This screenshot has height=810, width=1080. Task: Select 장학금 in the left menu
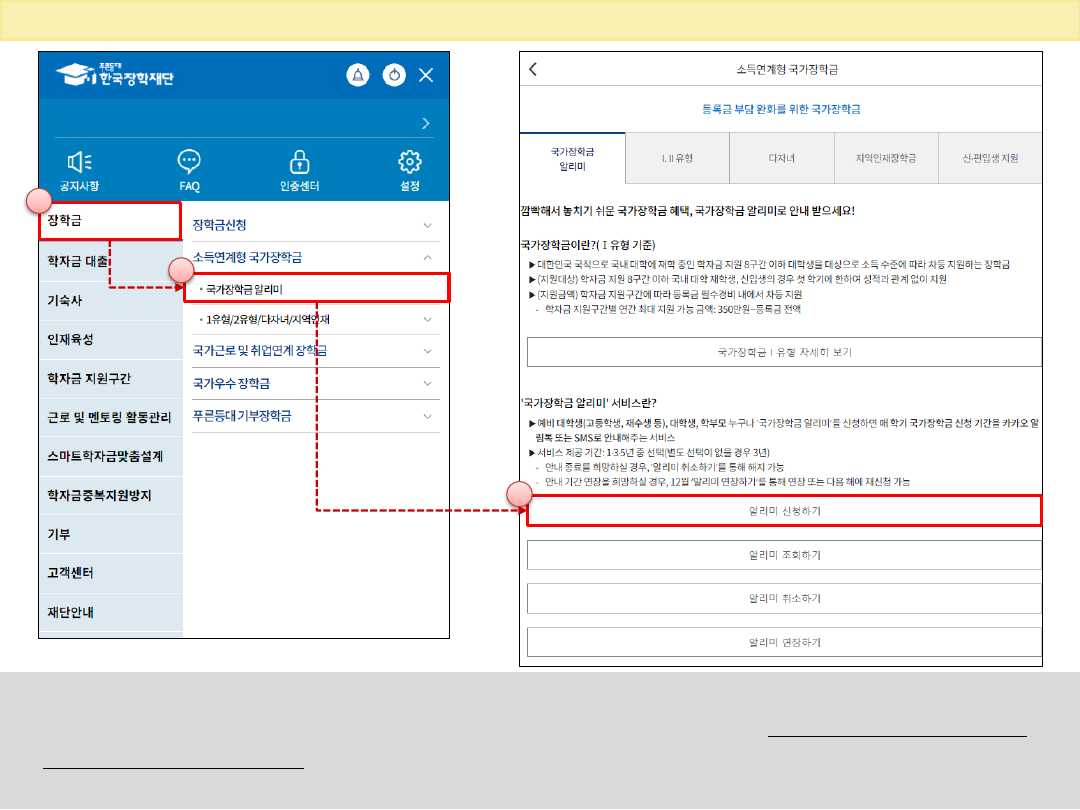click(110, 221)
